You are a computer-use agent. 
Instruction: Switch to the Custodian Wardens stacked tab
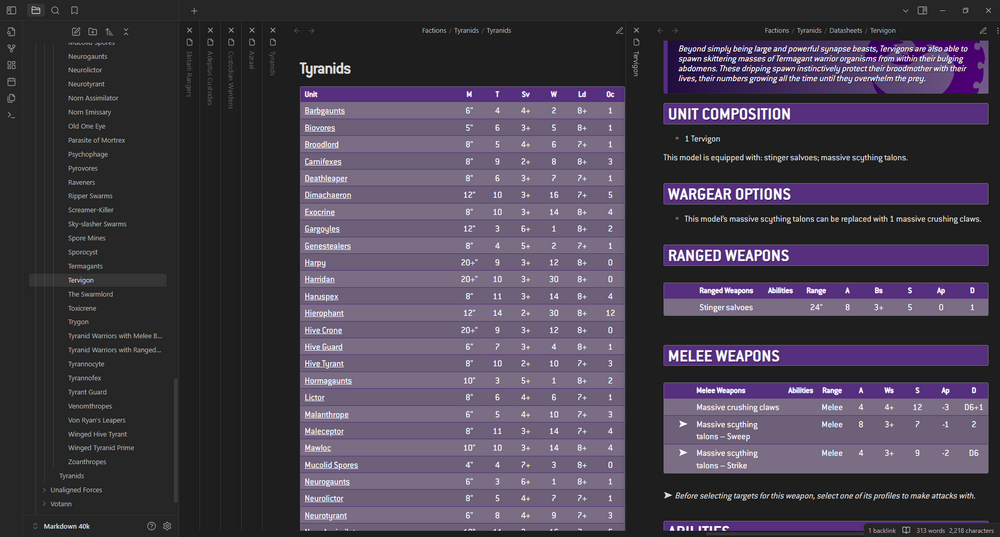coord(232,80)
